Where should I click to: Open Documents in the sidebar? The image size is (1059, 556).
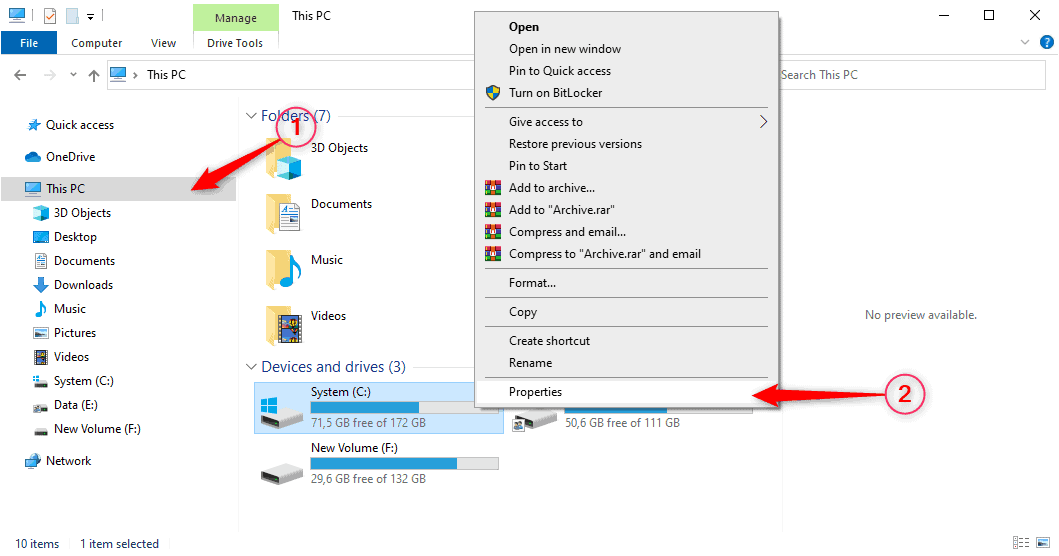pyautogui.click(x=84, y=261)
